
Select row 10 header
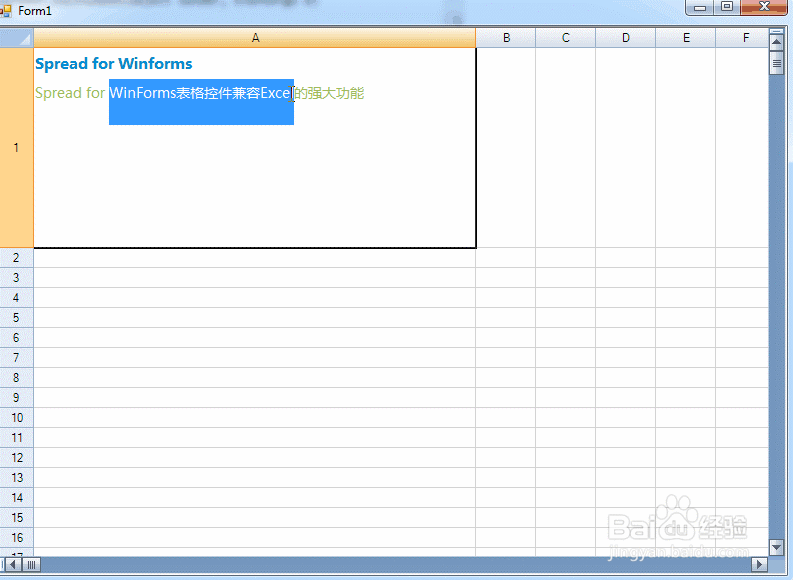pyautogui.click(x=17, y=418)
